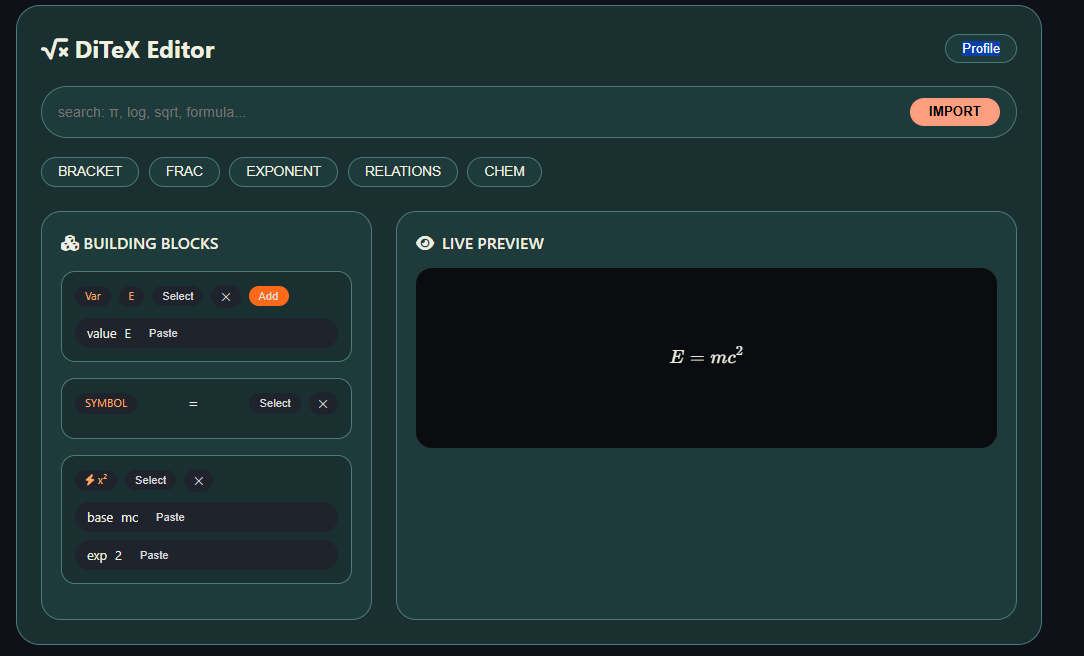
Task: Click the IMPORT button
Action: tap(954, 111)
